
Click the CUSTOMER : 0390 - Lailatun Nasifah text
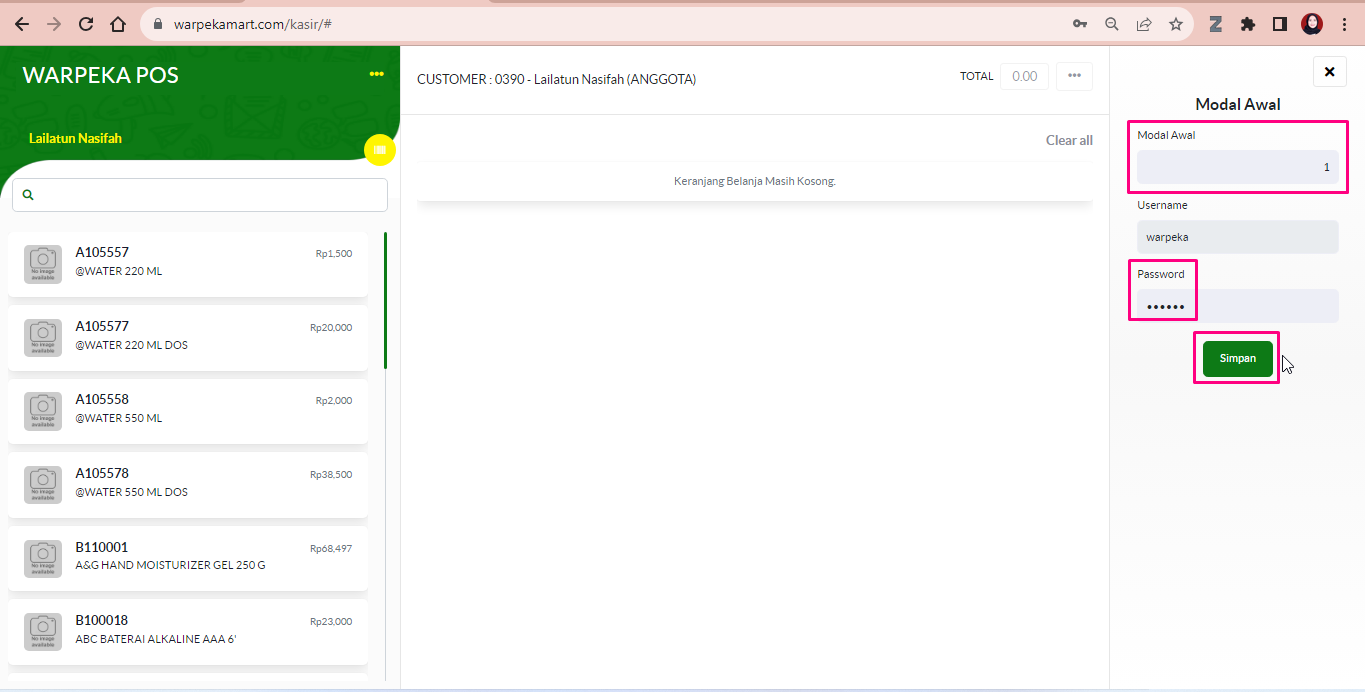coord(556,79)
